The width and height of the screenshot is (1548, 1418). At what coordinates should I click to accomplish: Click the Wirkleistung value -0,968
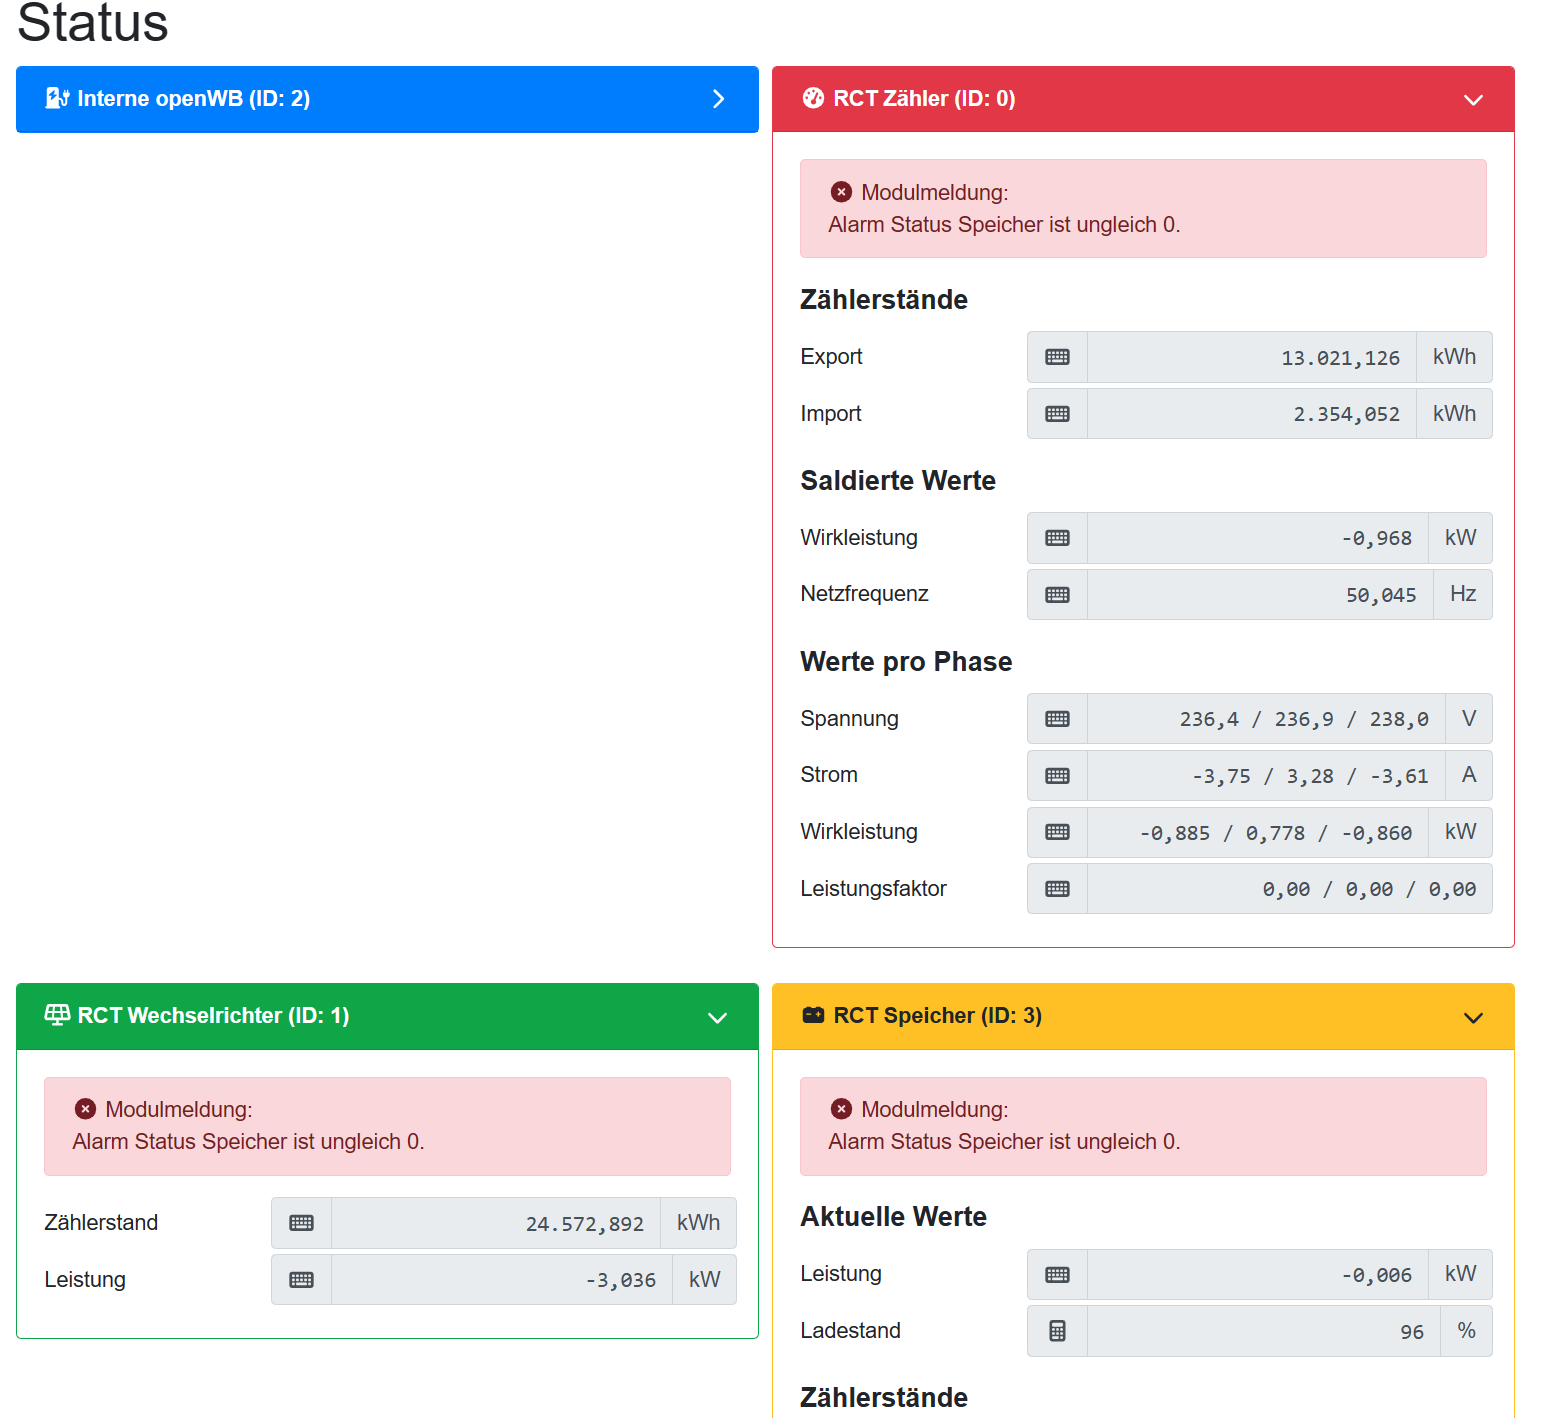(1257, 538)
